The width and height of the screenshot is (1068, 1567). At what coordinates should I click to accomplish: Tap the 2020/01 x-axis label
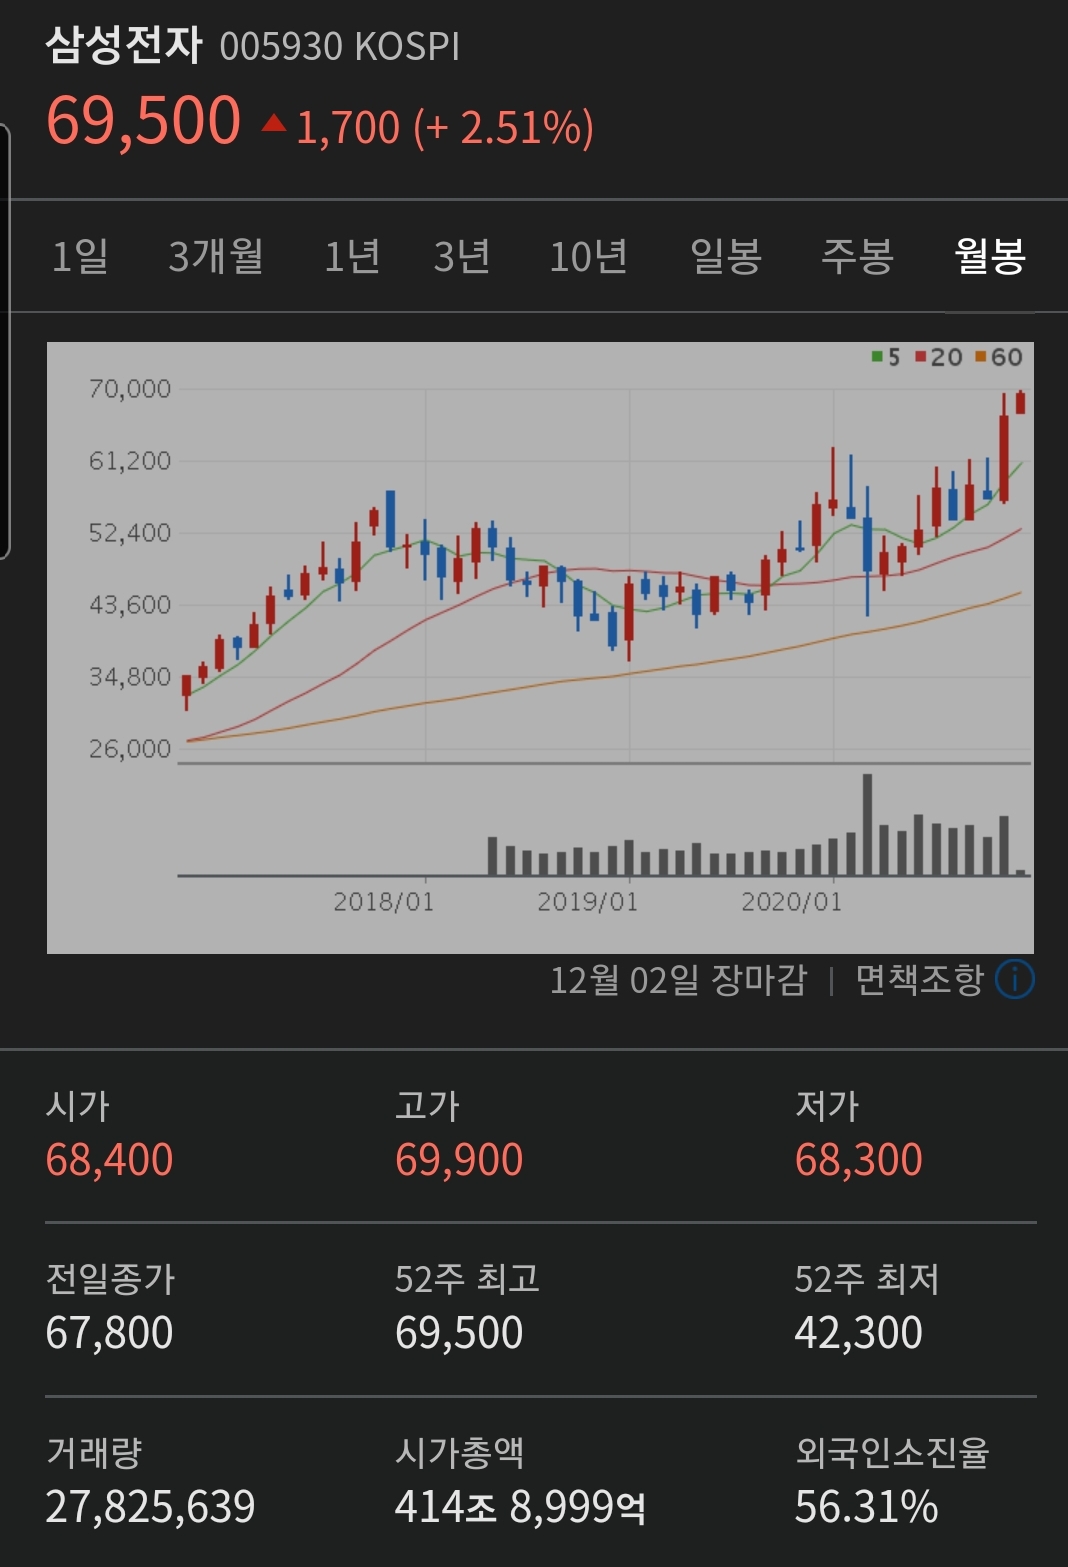(792, 902)
